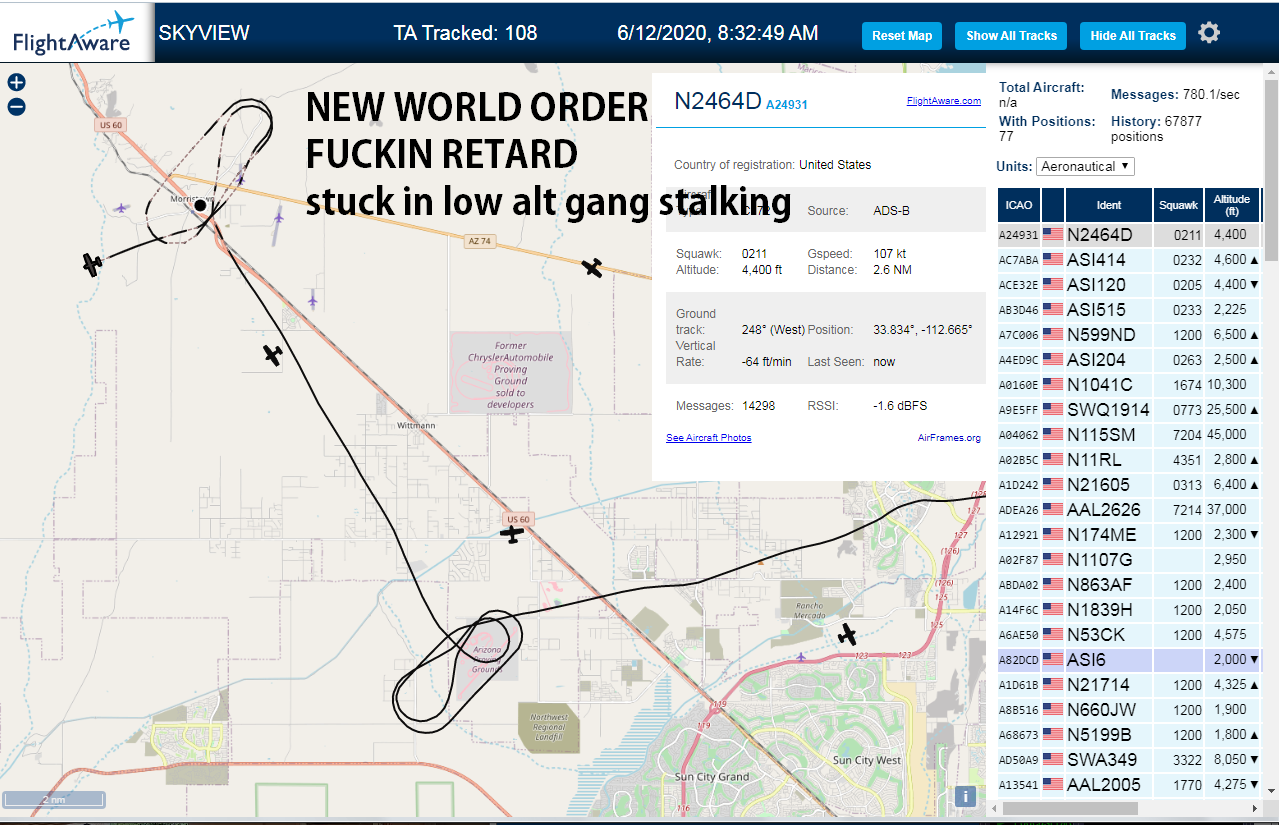The width and height of the screenshot is (1279, 825).
Task: Select aircraft N115SM in list
Action: [1129, 435]
